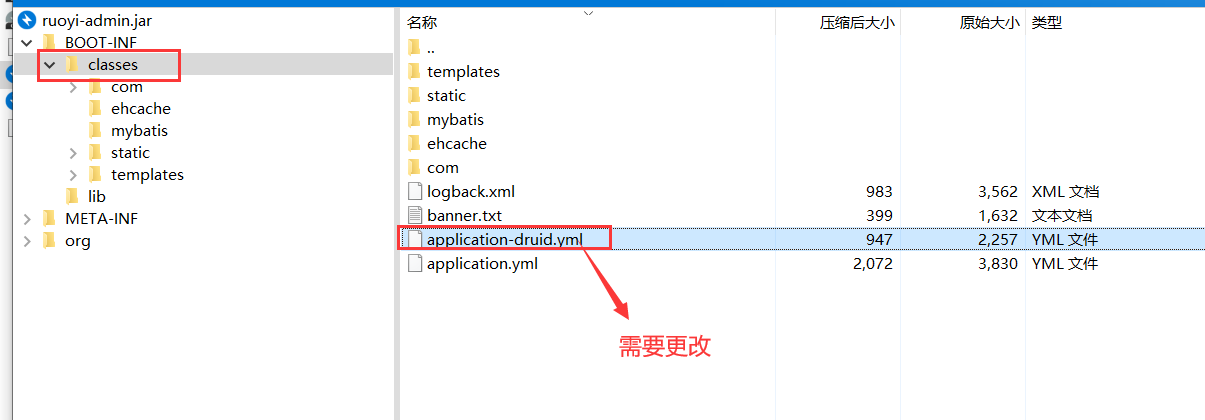
Task: Select the application.yml file name
Action: point(482,263)
